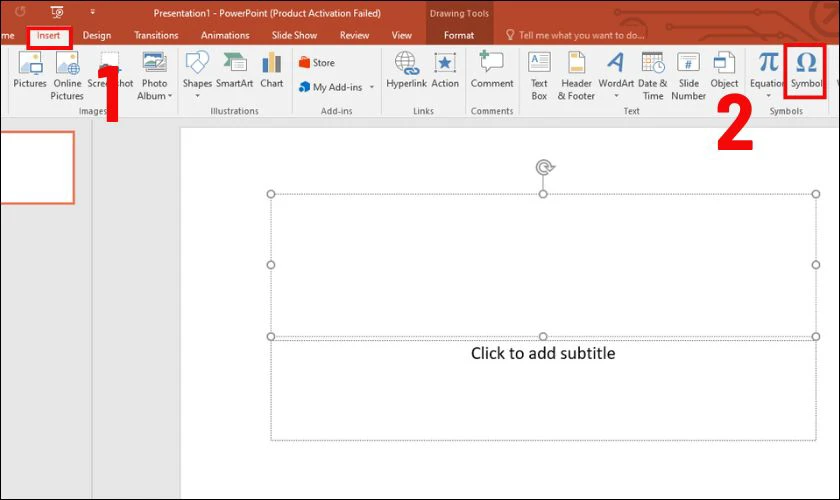Open the Symbol dialog
840x500 pixels.
click(x=805, y=70)
